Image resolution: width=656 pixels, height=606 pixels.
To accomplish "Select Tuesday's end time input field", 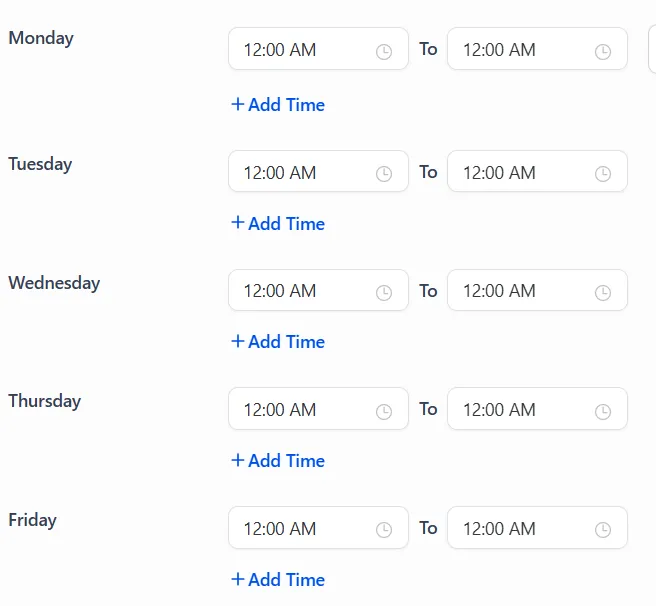I will [x=519, y=173].
